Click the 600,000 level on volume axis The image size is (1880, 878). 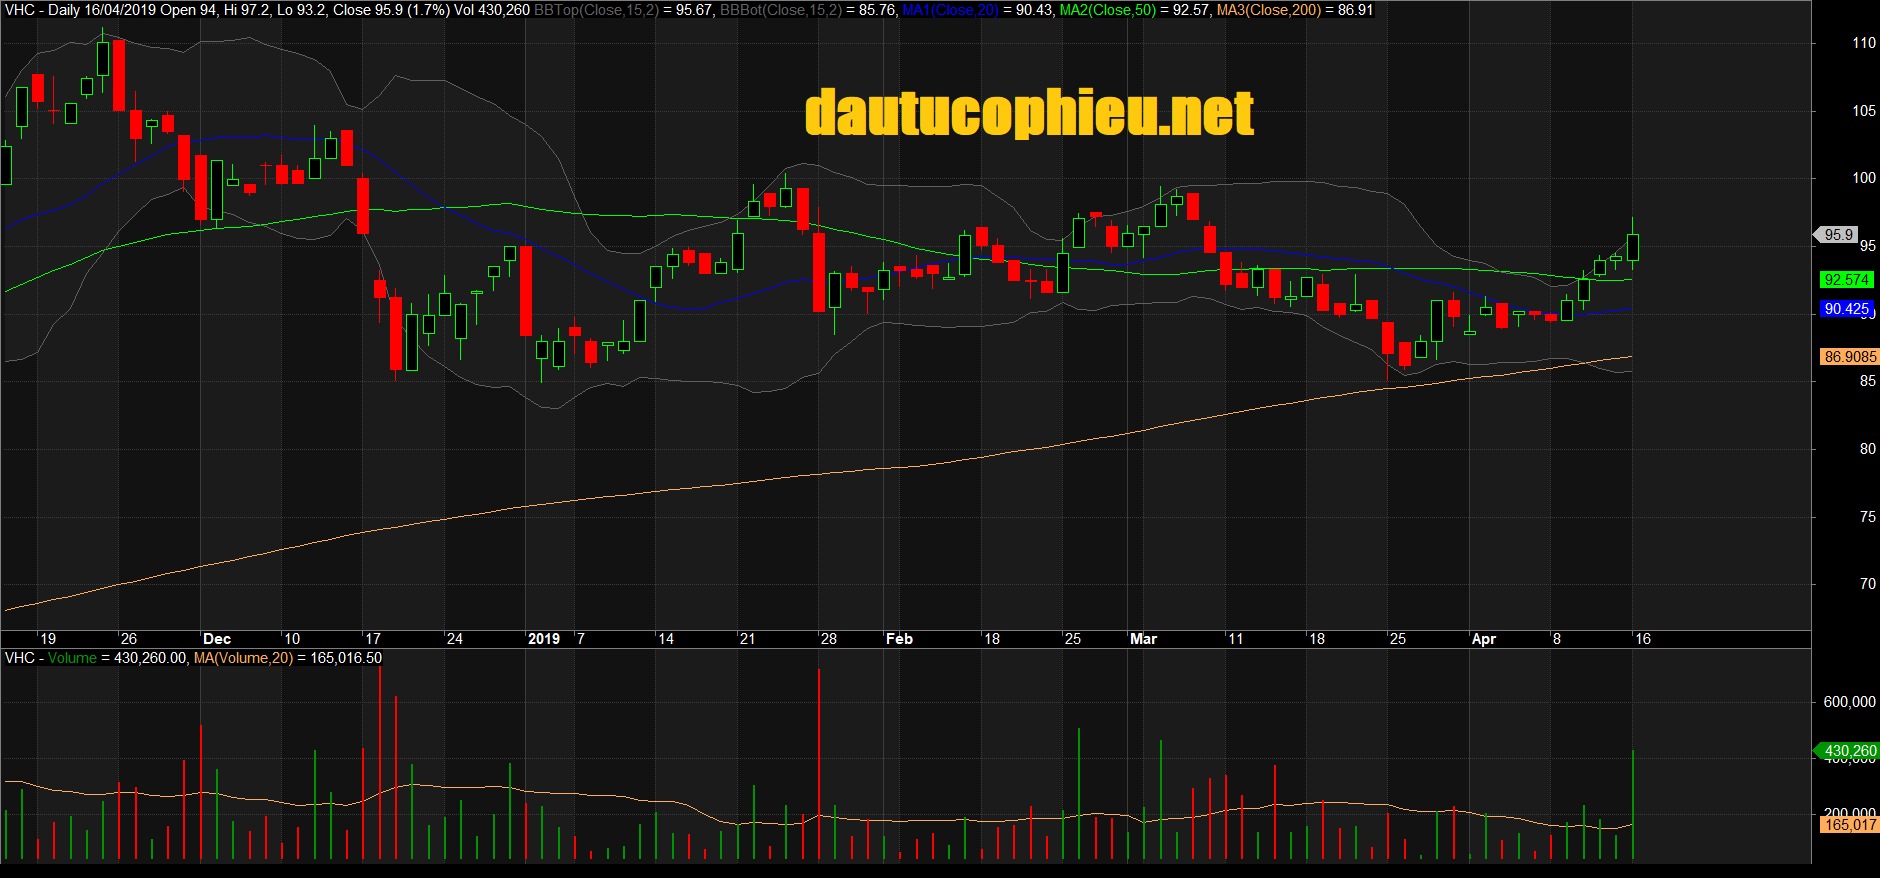point(1849,702)
